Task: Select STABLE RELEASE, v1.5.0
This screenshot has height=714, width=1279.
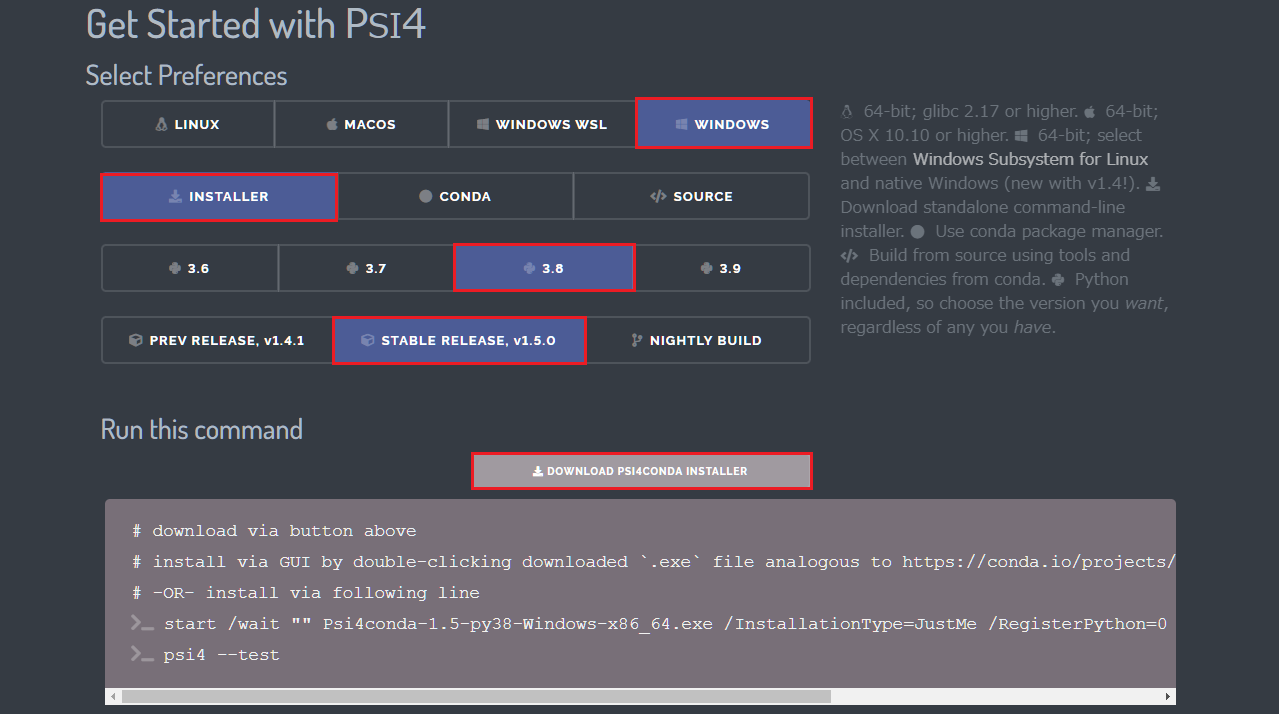Action: [459, 340]
